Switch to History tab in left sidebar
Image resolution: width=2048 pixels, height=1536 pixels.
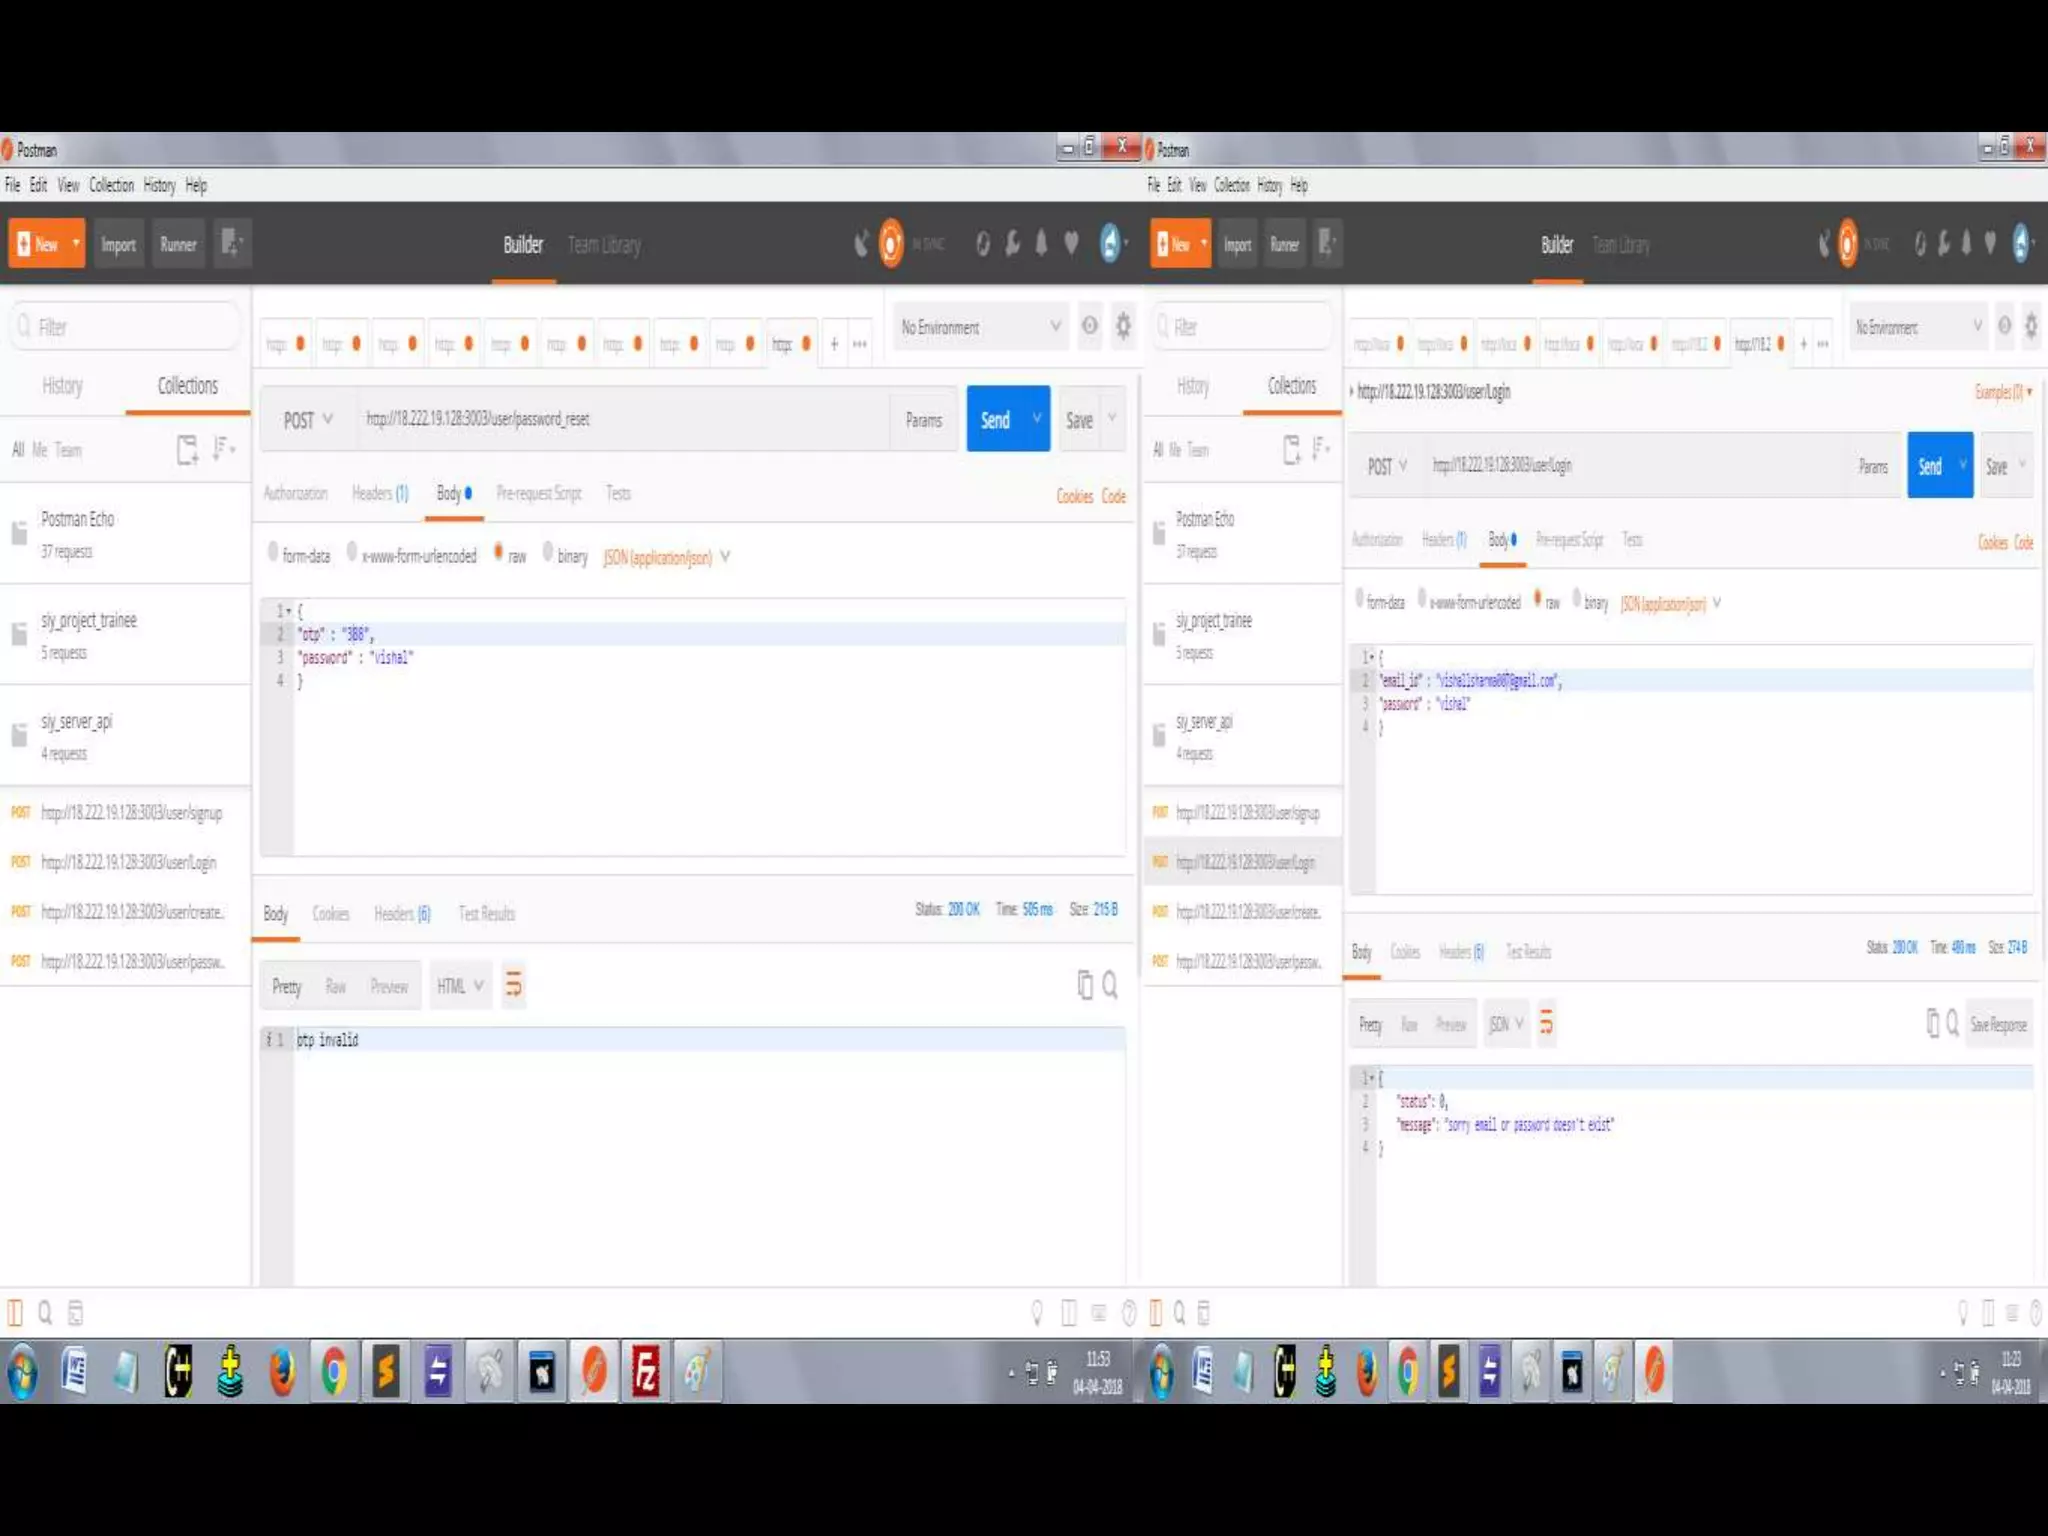point(62,386)
